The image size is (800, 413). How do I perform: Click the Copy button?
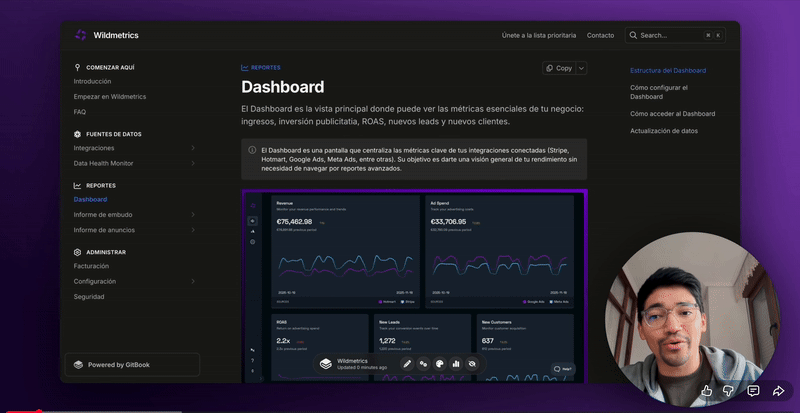[559, 68]
